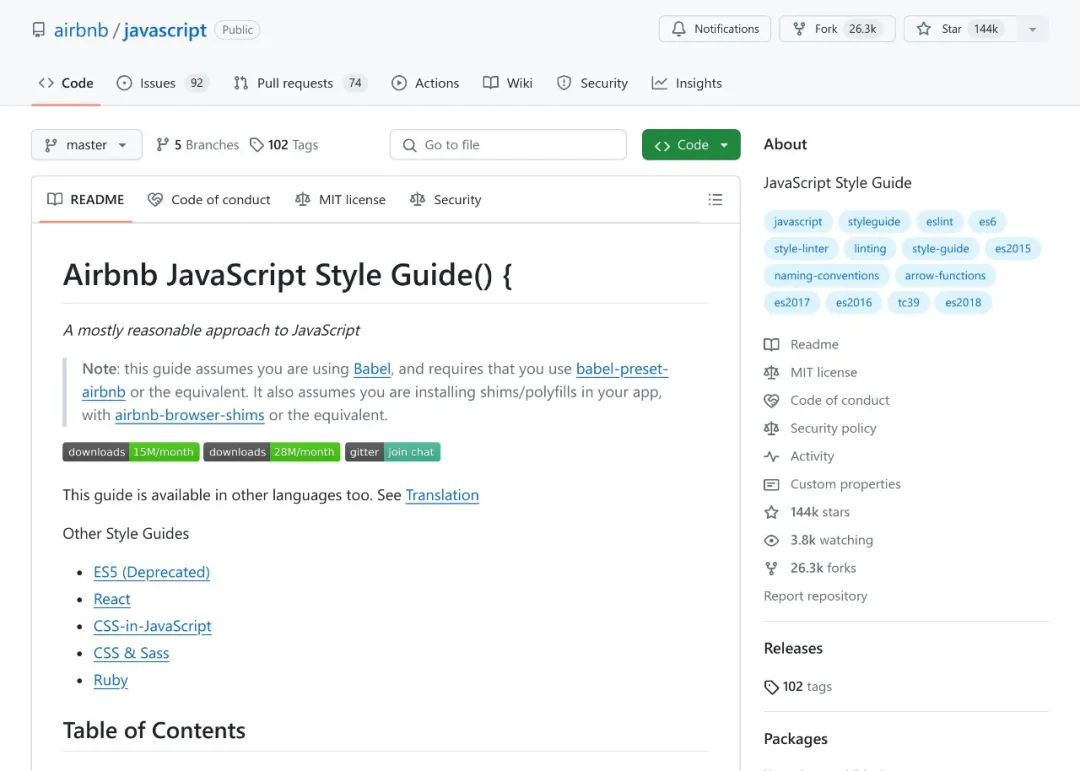1080x771 pixels.
Task: Open Readme in the About sidebar
Action: click(x=802, y=345)
